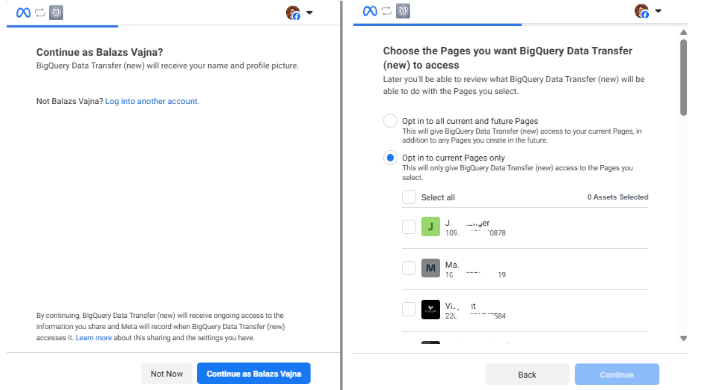
Task: Click the black logo page avatar
Action: 431,309
